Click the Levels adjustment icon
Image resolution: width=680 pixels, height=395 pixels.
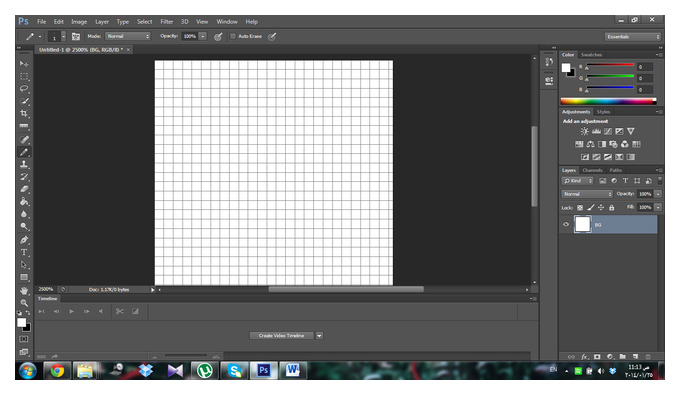click(596, 131)
